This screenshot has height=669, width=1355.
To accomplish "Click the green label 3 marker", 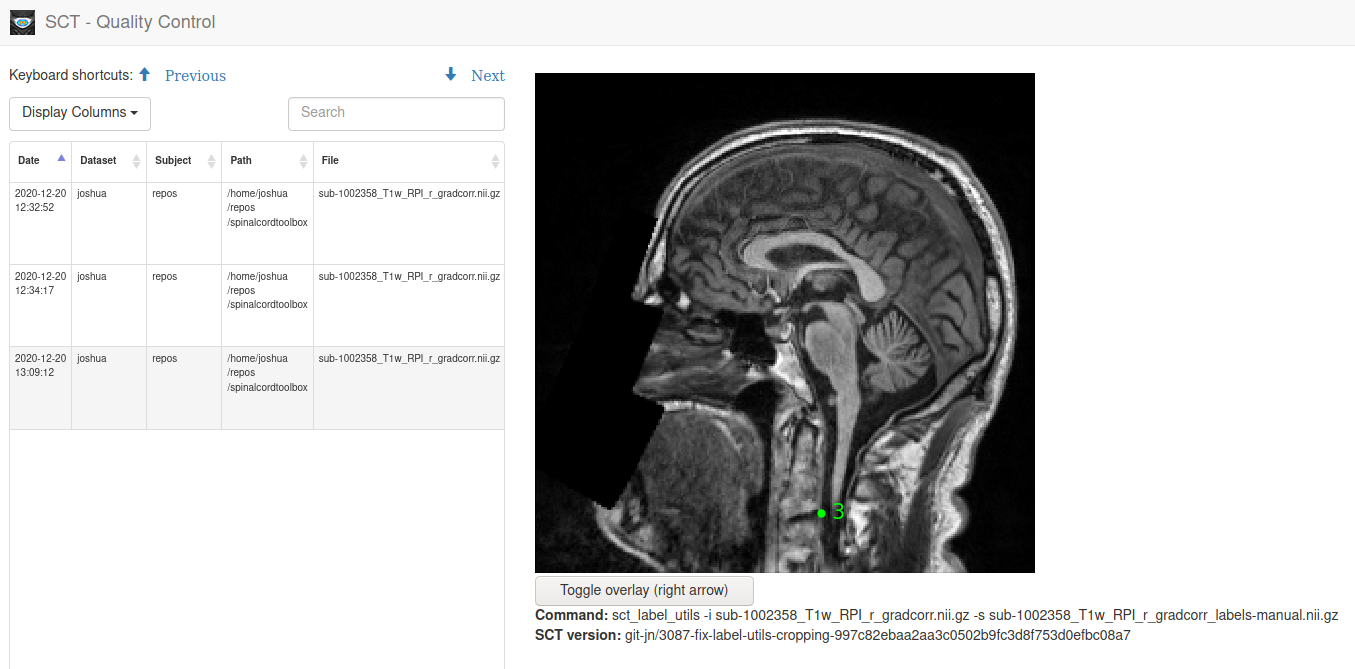I will pyautogui.click(x=830, y=512).
